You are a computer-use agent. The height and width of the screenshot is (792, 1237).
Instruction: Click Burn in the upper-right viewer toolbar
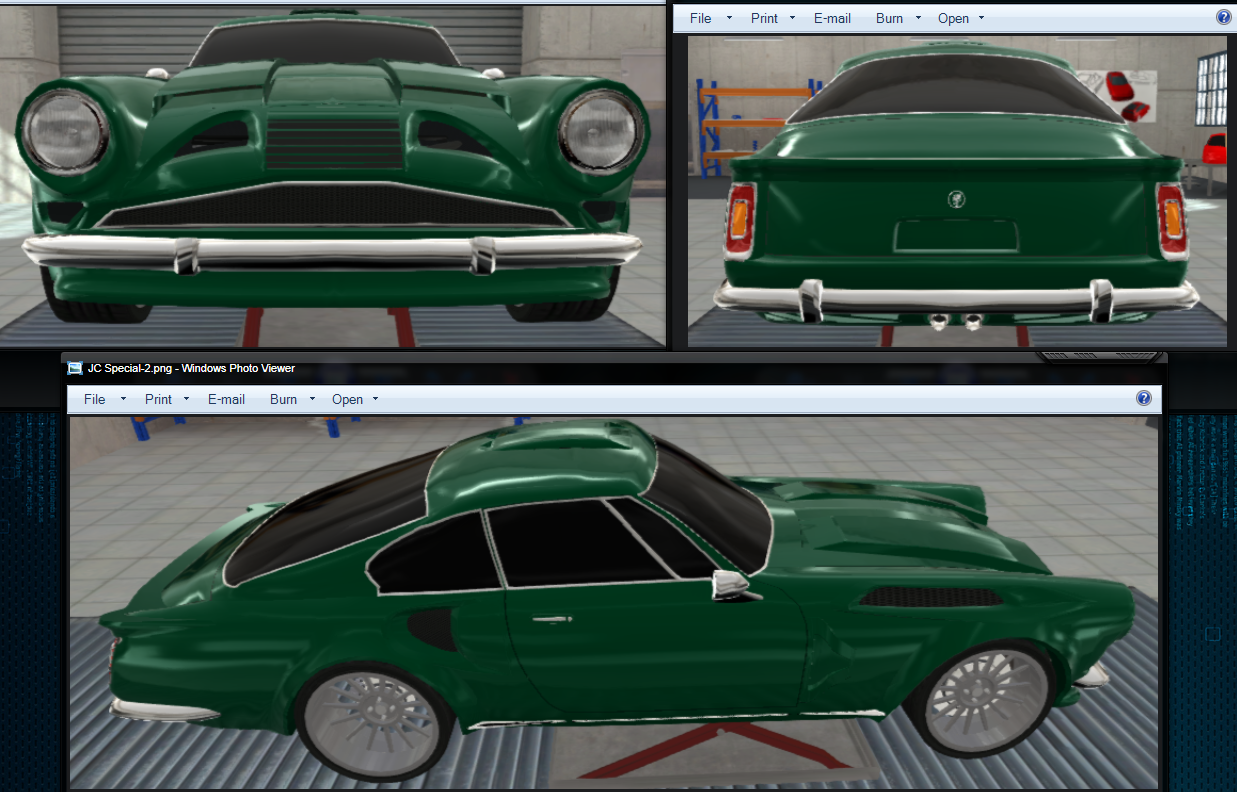coord(889,18)
